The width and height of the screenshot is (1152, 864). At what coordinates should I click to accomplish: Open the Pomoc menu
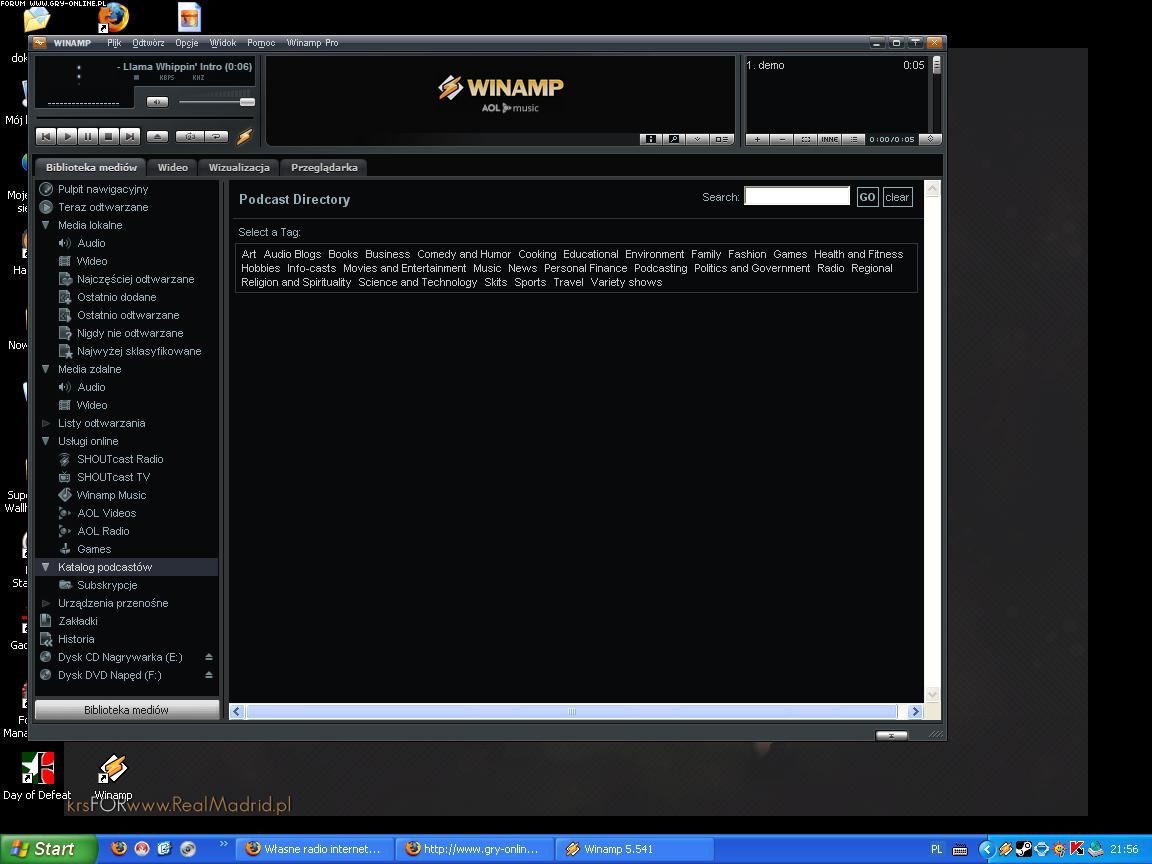(x=261, y=43)
